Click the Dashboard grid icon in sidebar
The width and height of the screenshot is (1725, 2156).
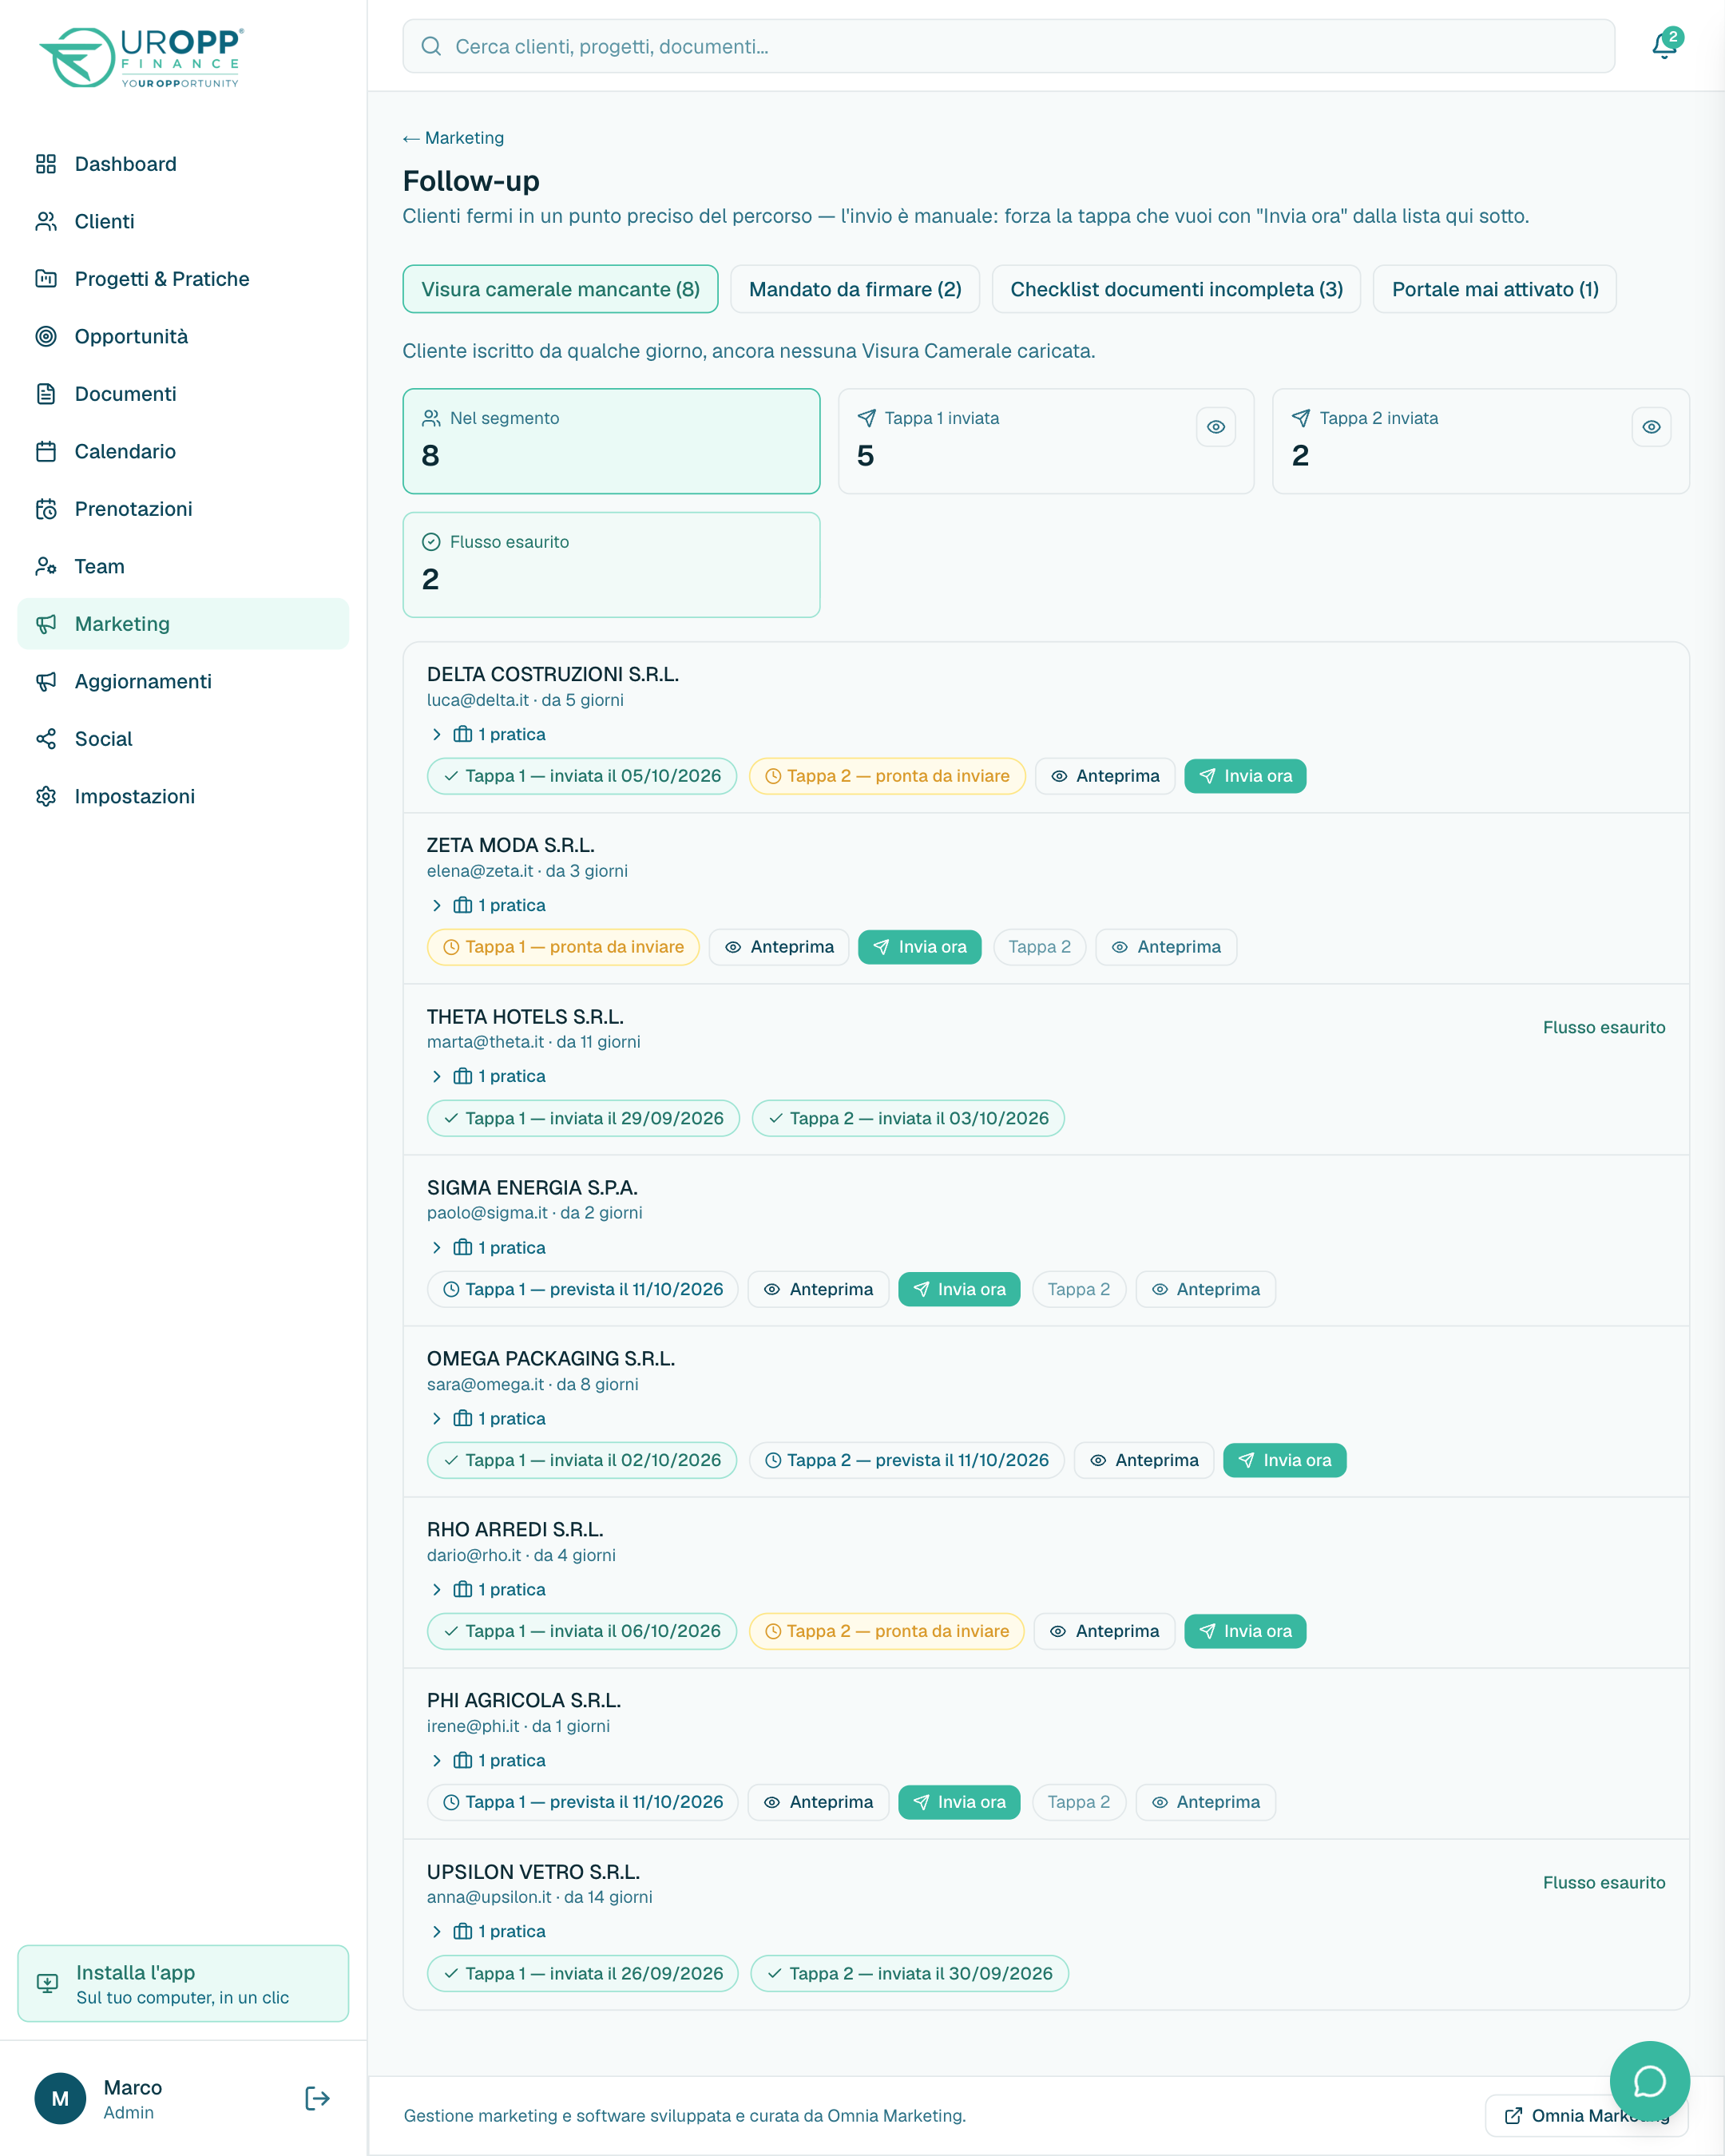coord(46,164)
